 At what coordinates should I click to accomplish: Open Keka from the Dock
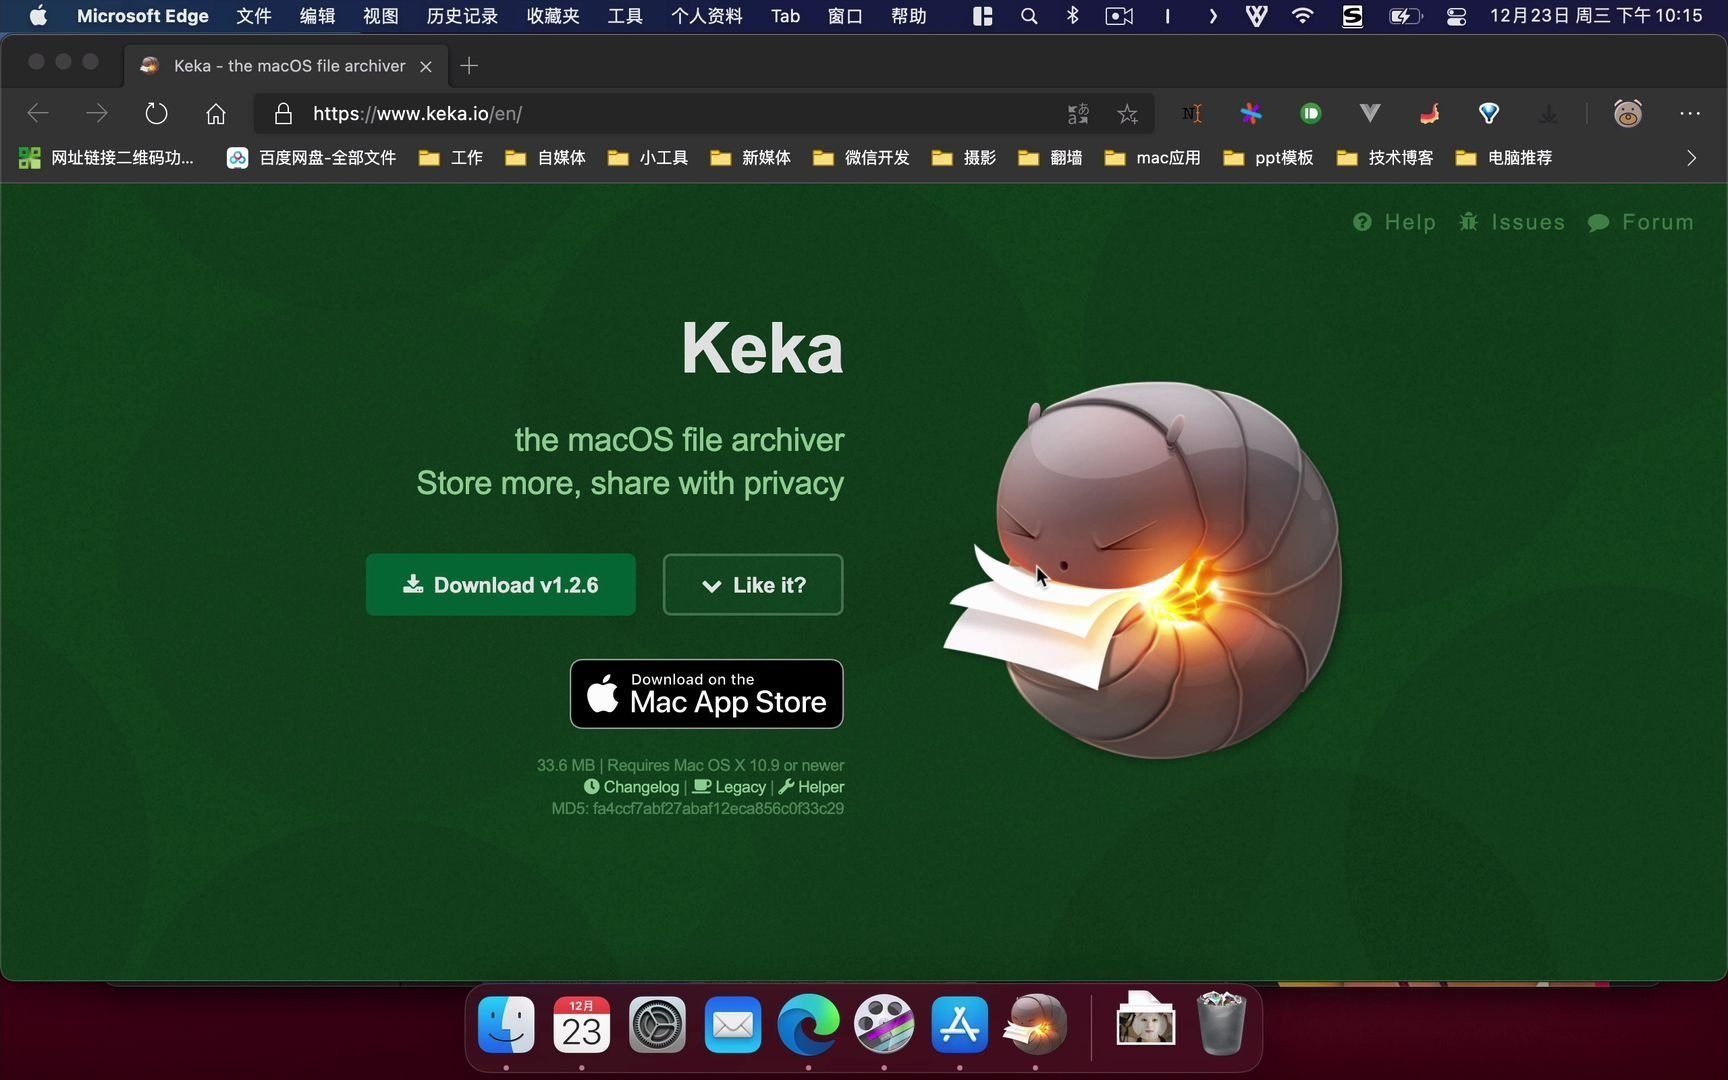(1036, 1025)
